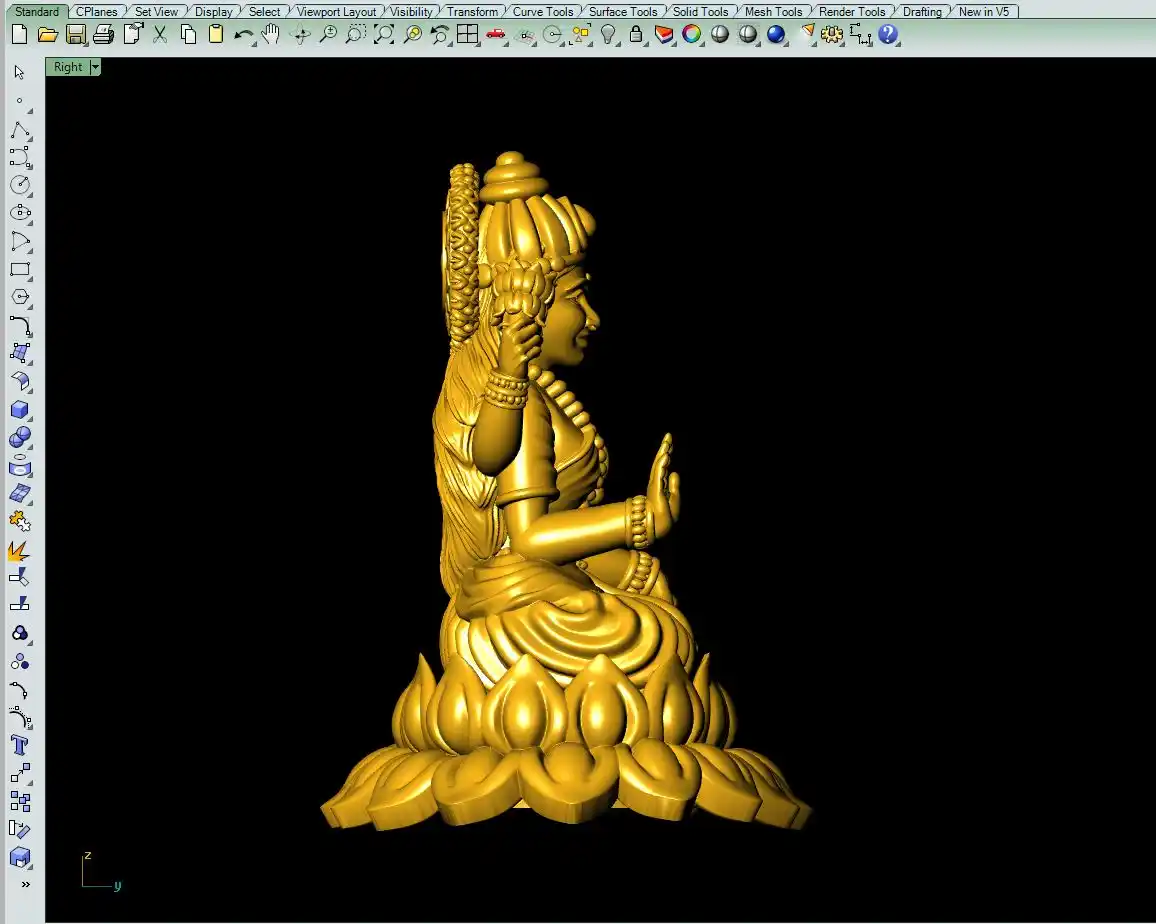The height and width of the screenshot is (924, 1156).
Task: Click the Help question mark icon
Action: (888, 35)
